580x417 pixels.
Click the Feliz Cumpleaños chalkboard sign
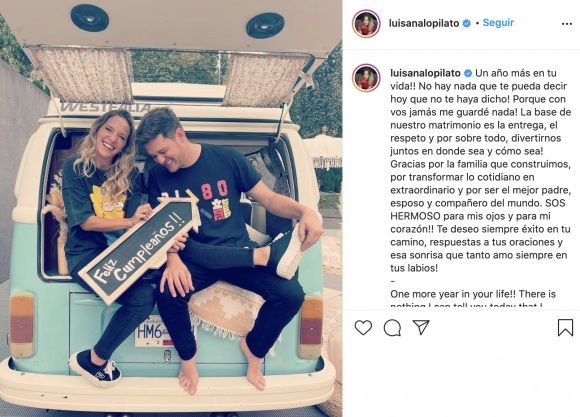140,246
